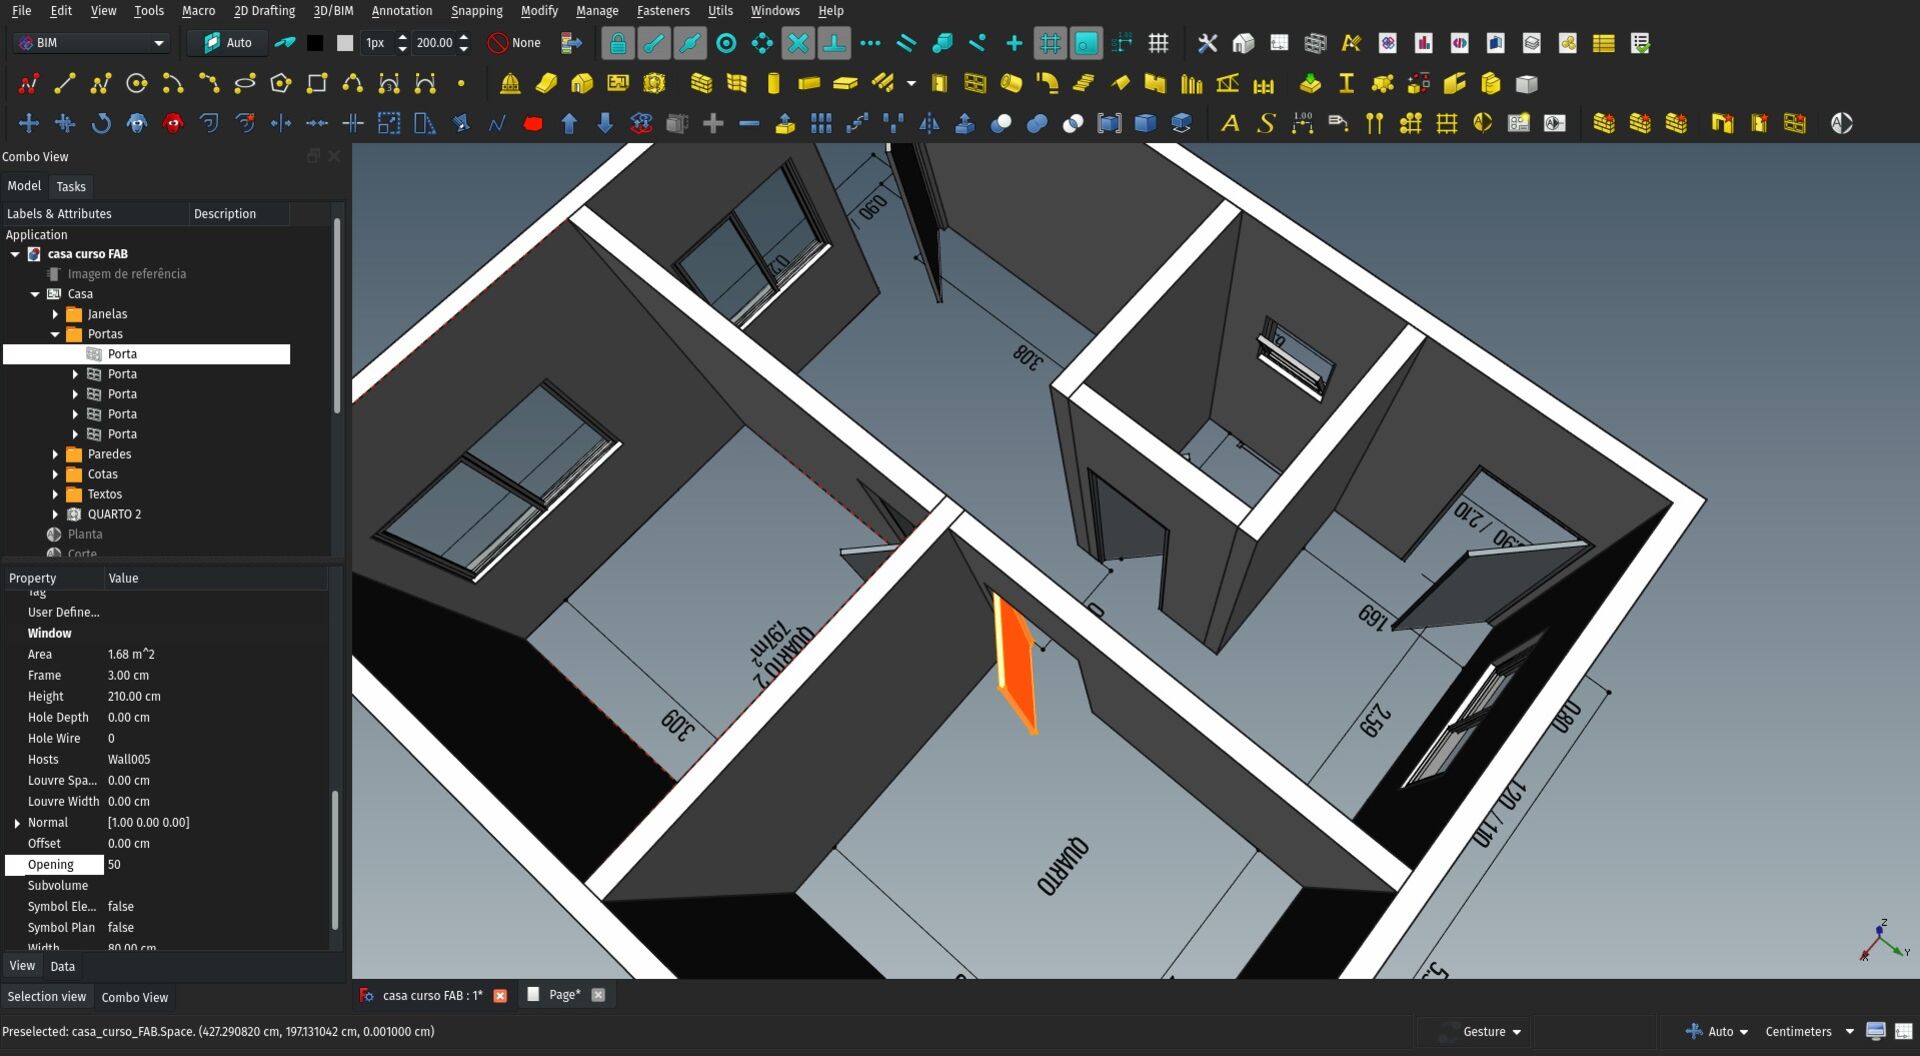Viewport: 1920px width, 1056px height.
Task: Click the Text annotation tool
Action: pos(1230,124)
